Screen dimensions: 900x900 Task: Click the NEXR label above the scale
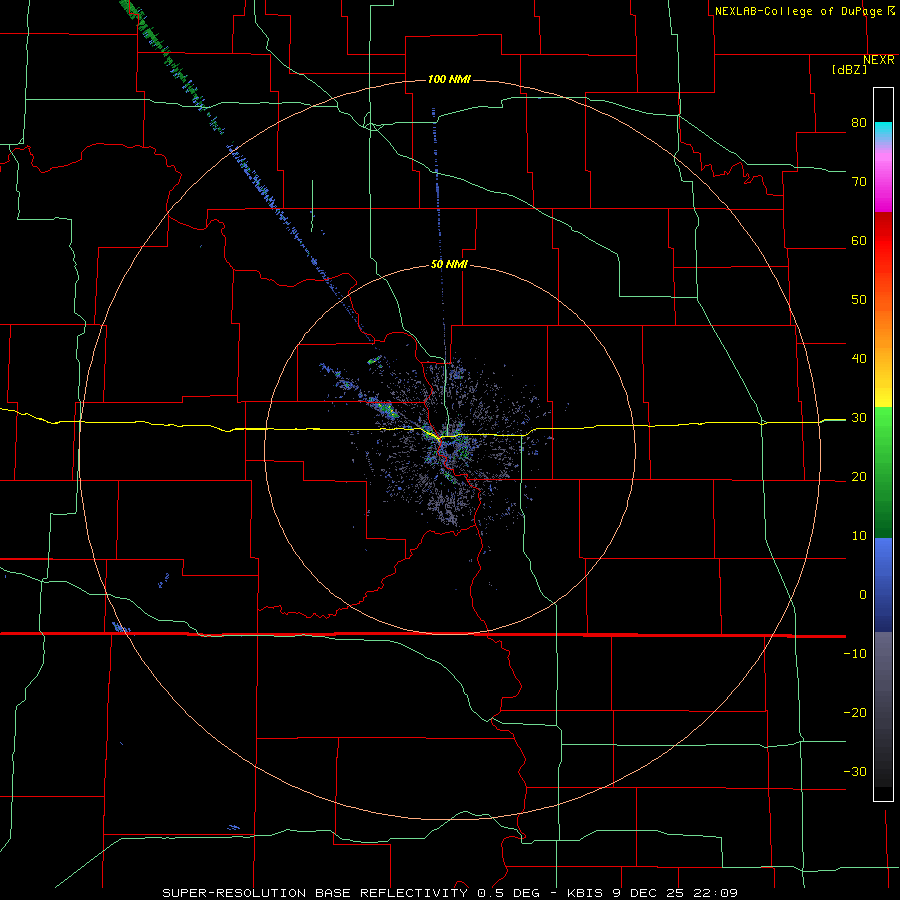coord(879,60)
